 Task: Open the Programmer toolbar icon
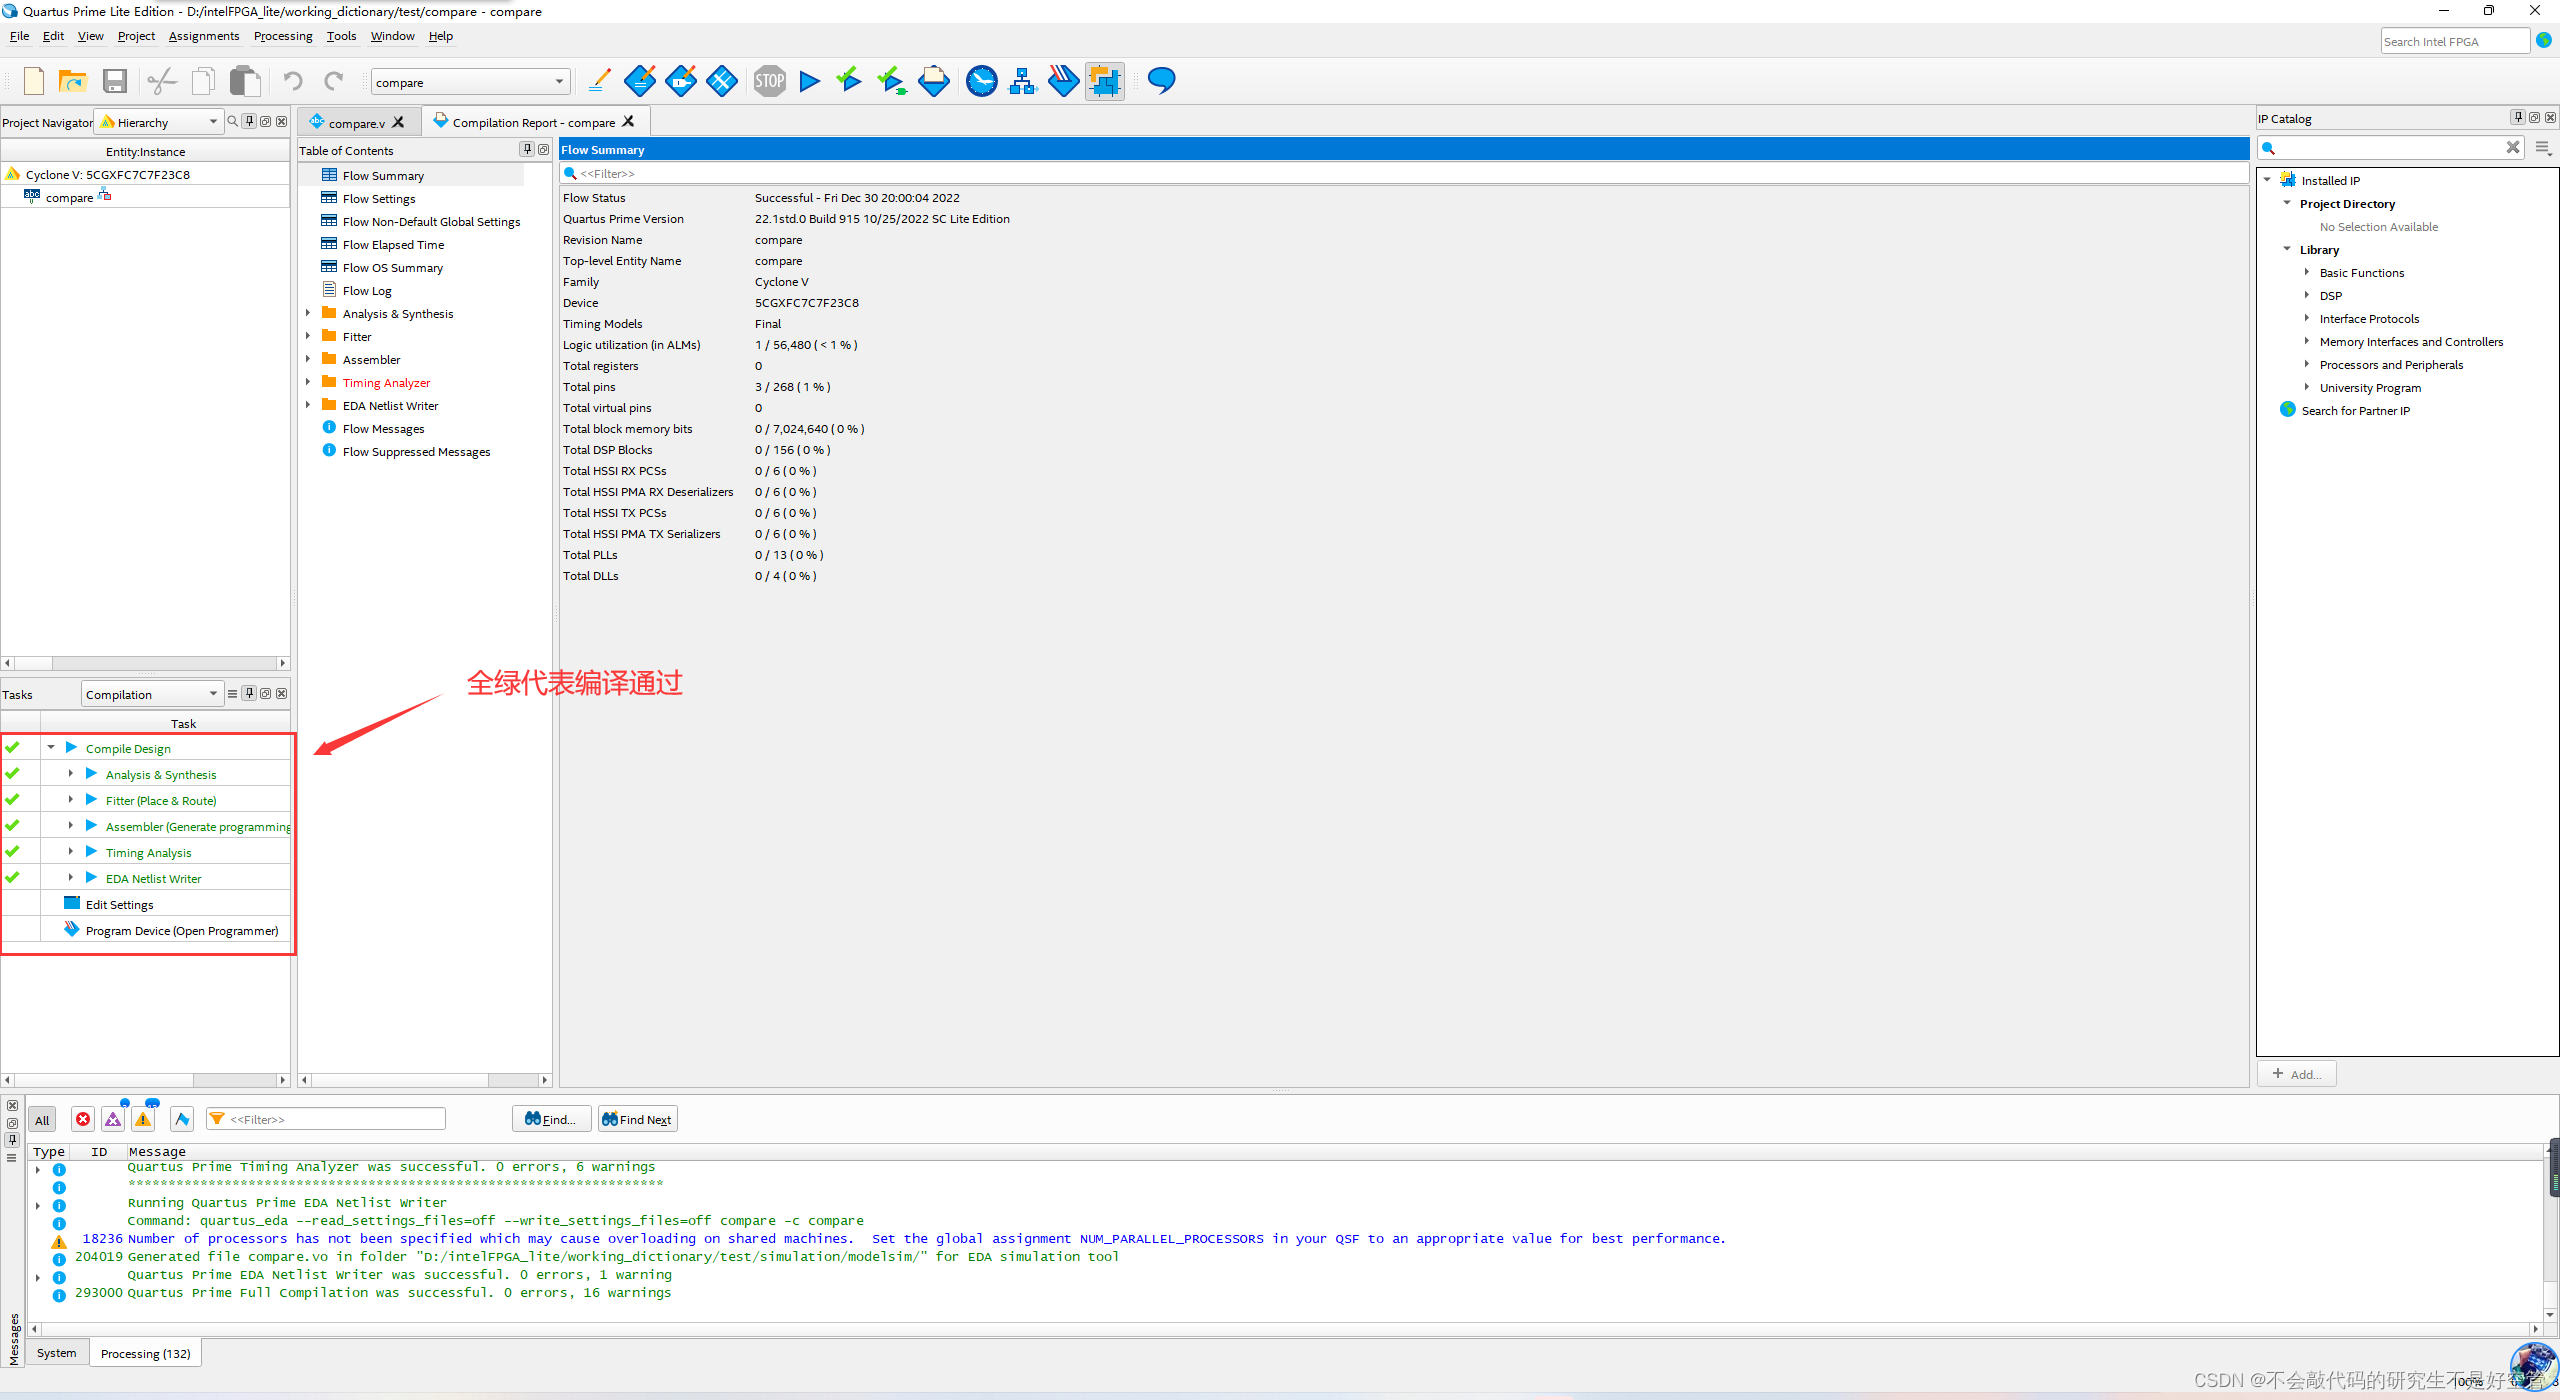pos(1063,81)
